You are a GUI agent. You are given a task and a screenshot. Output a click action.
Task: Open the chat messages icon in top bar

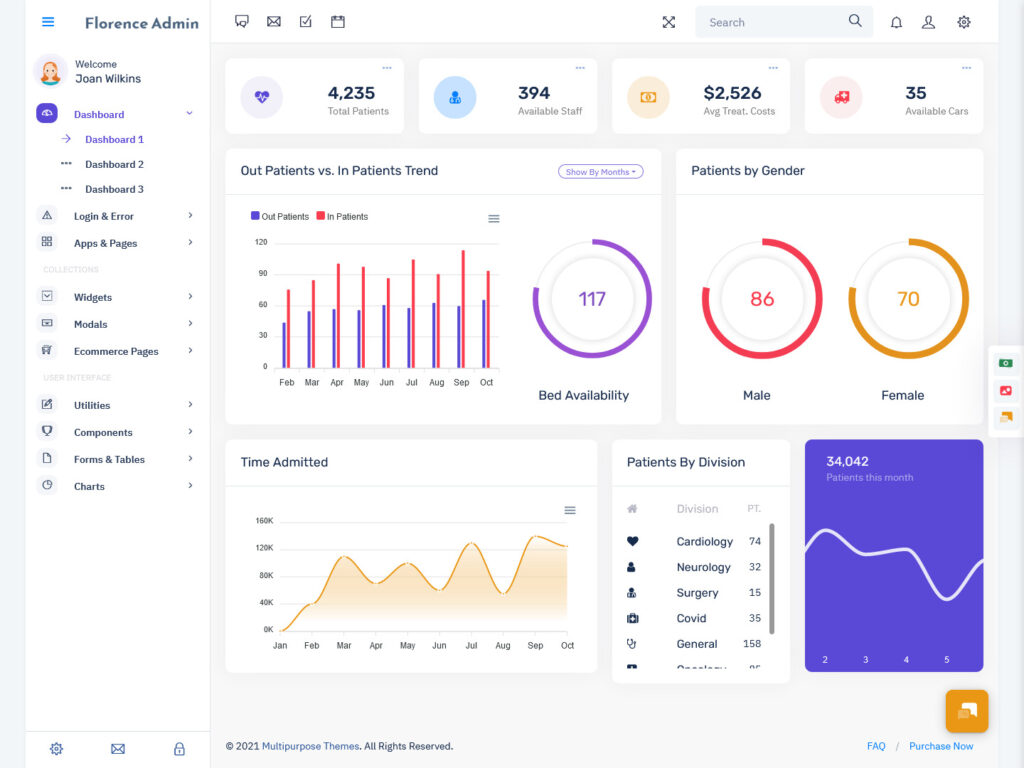click(242, 22)
